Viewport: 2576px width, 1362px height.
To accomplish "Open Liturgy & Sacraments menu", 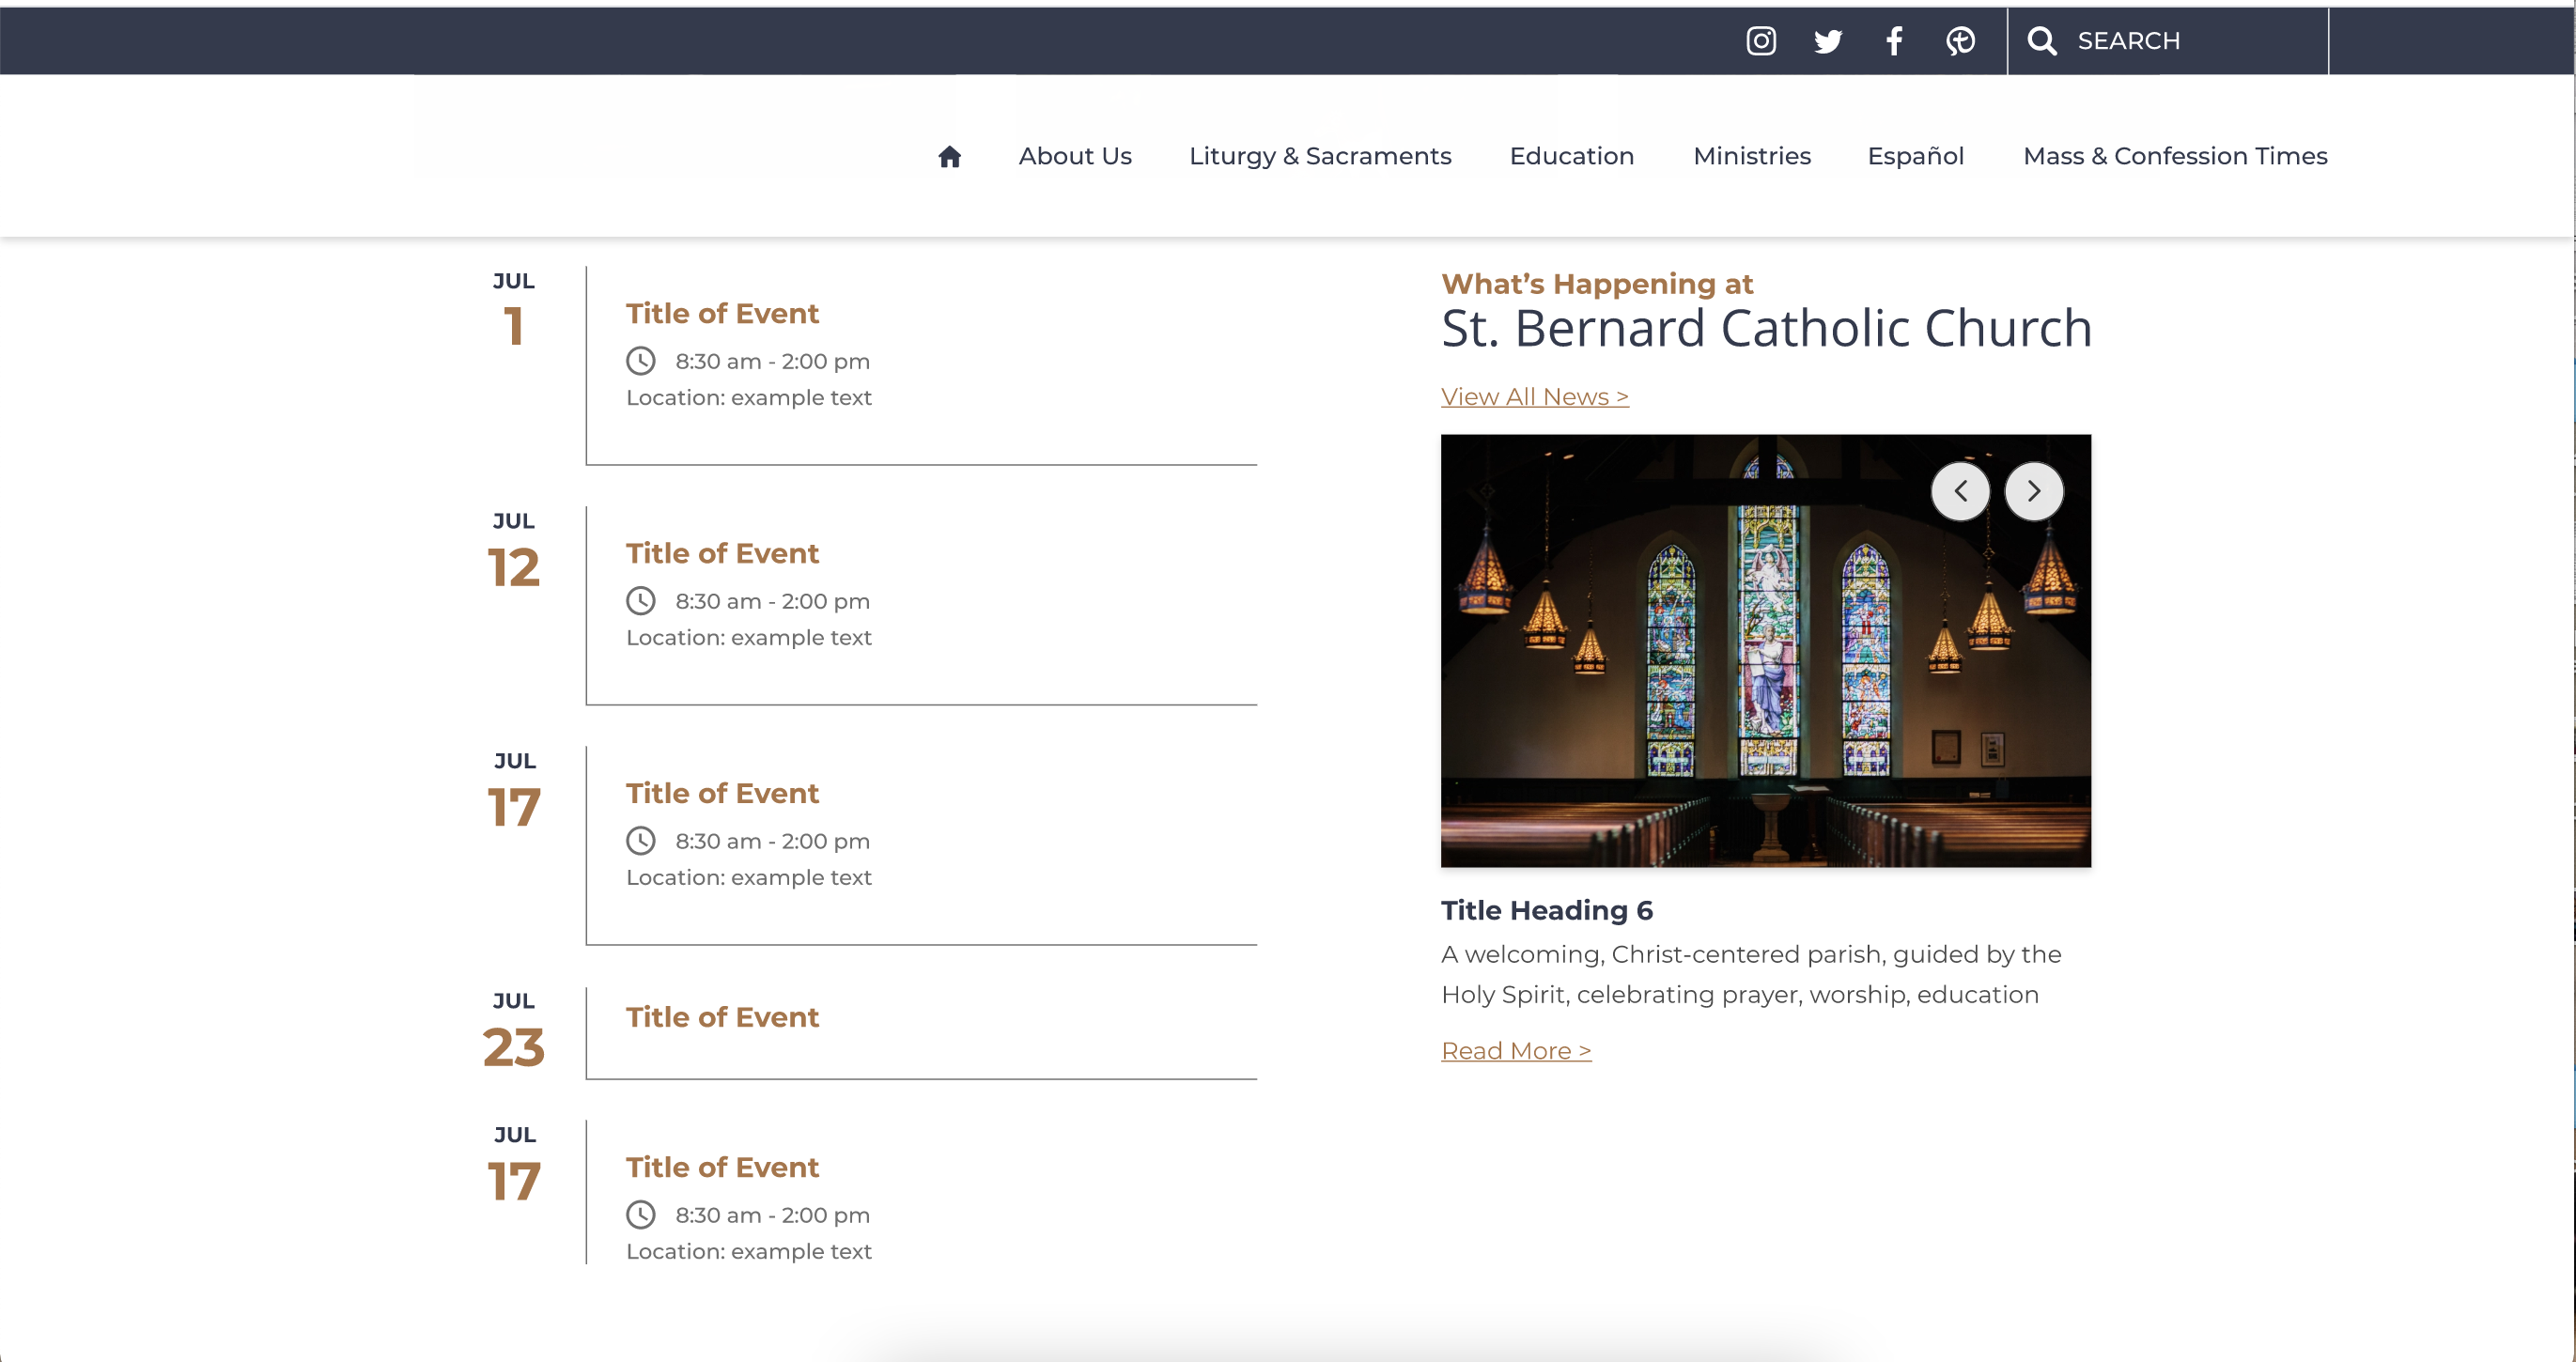I will tap(1319, 156).
